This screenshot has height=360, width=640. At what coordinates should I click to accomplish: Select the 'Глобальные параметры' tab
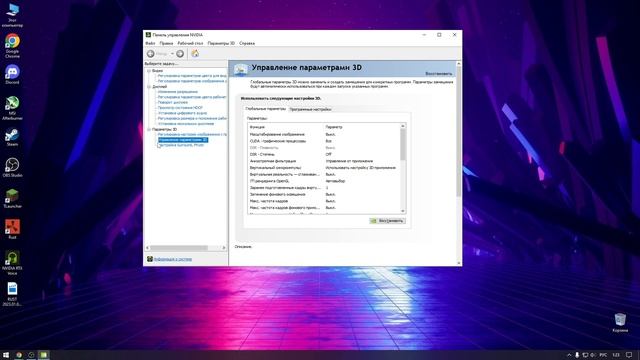[266, 109]
